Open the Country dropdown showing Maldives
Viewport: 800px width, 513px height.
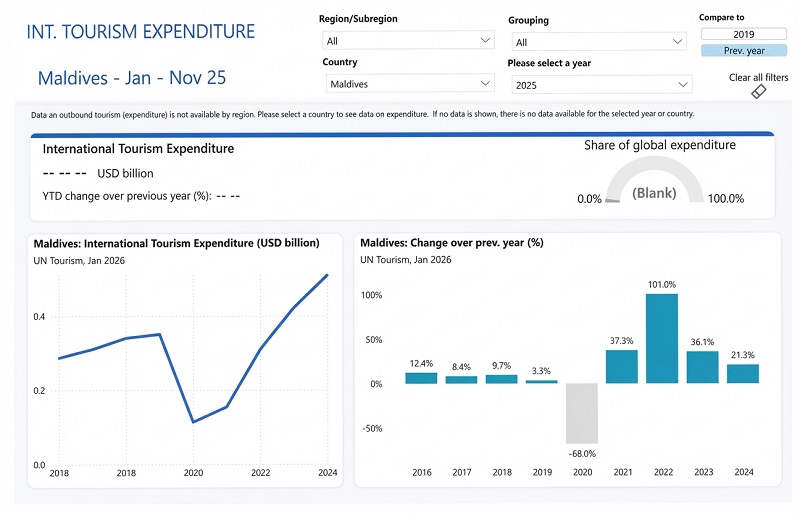tap(408, 85)
